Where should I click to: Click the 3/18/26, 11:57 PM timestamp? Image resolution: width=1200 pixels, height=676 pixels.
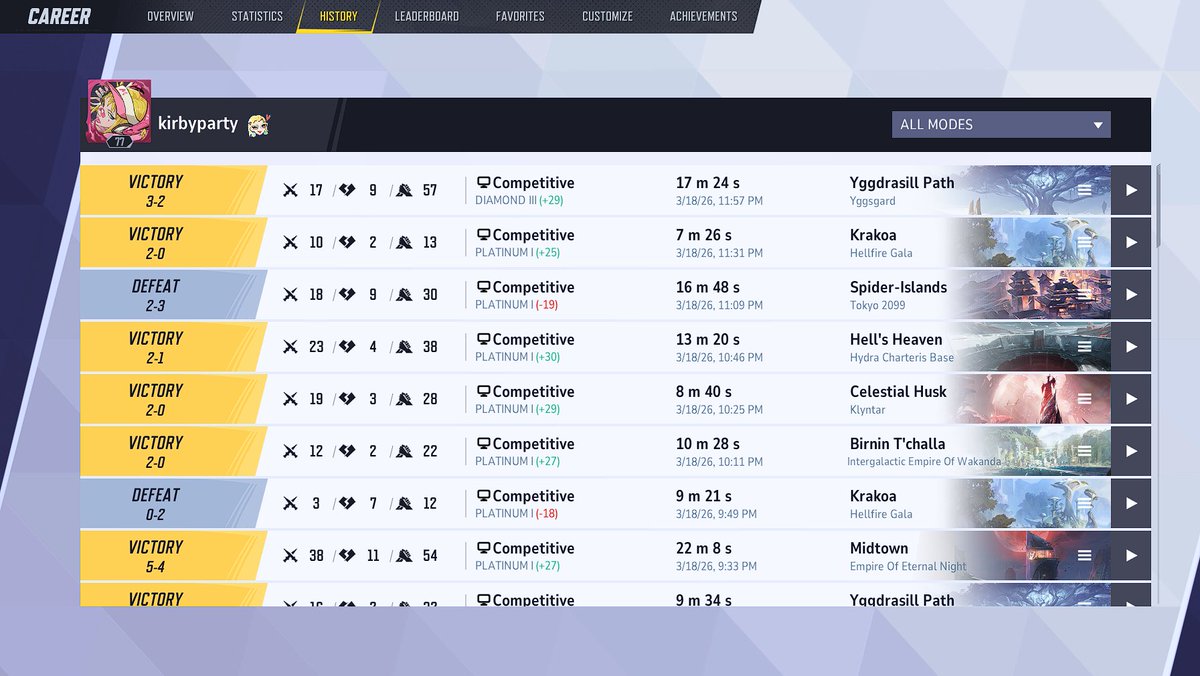click(x=720, y=201)
